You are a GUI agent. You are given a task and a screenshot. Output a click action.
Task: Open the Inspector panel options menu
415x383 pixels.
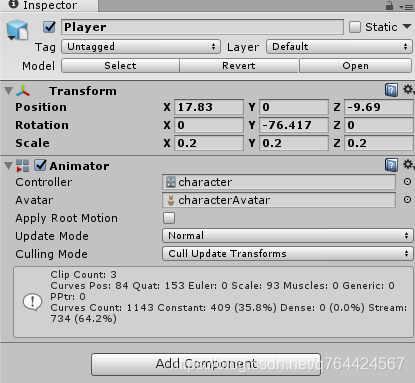(x=406, y=7)
